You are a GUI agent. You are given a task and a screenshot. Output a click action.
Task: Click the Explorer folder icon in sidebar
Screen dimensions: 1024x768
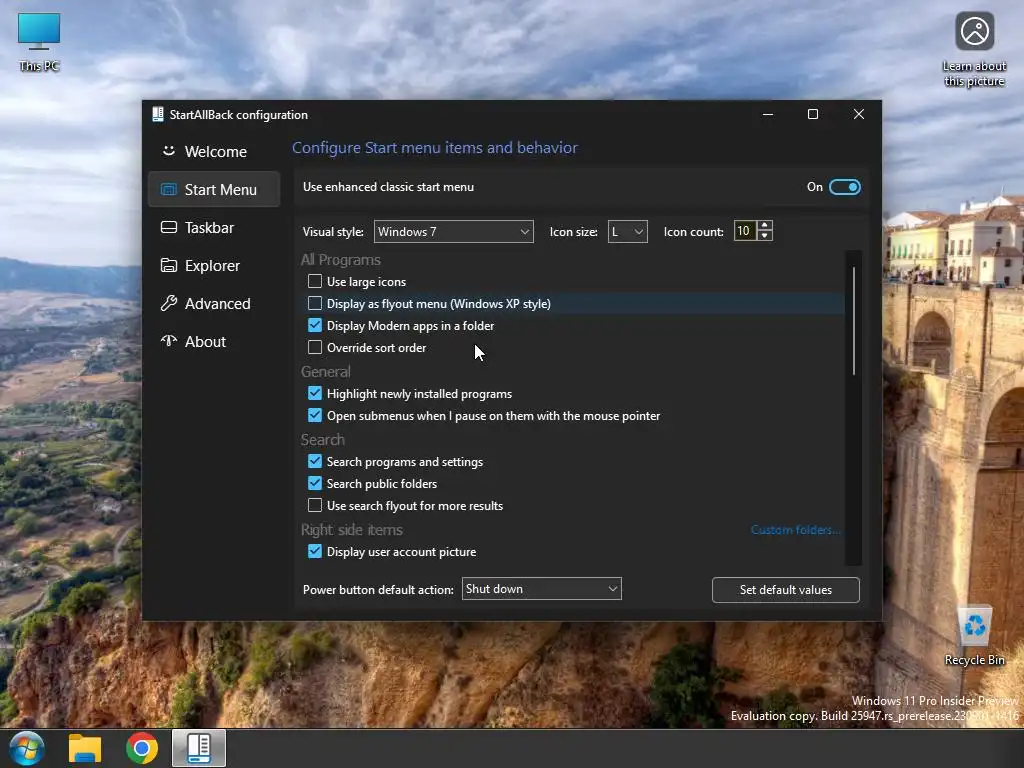pyautogui.click(x=168, y=265)
